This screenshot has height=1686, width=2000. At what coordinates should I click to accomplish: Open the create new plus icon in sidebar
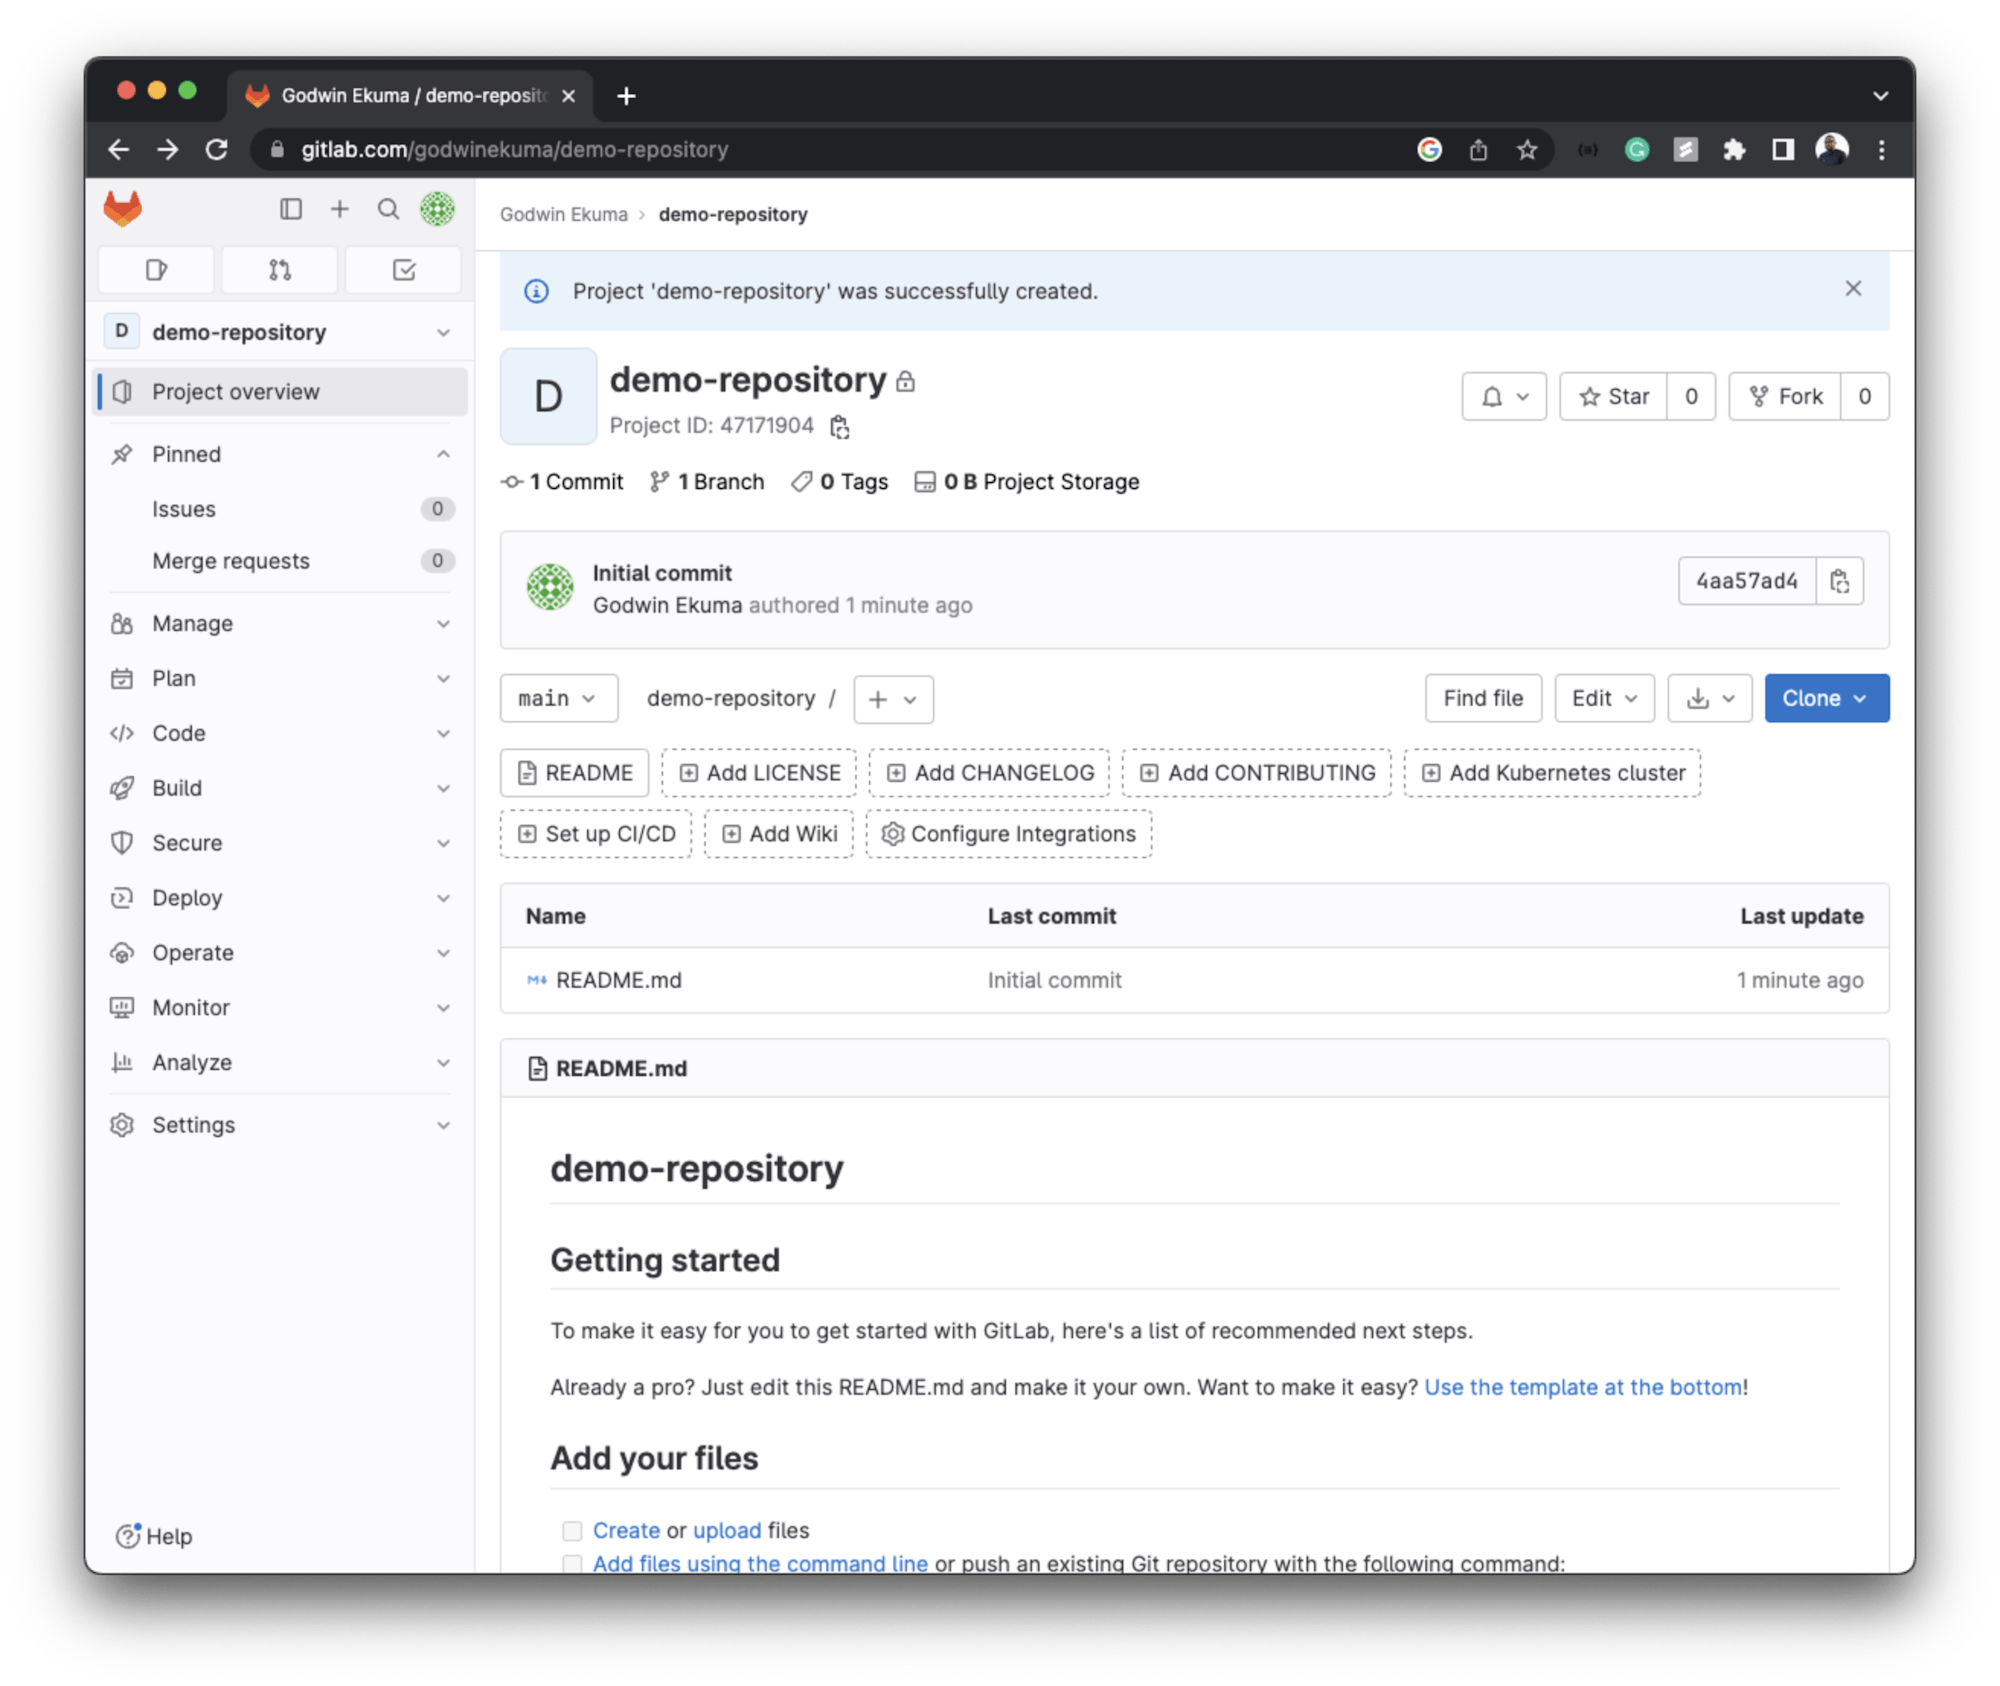(x=340, y=209)
